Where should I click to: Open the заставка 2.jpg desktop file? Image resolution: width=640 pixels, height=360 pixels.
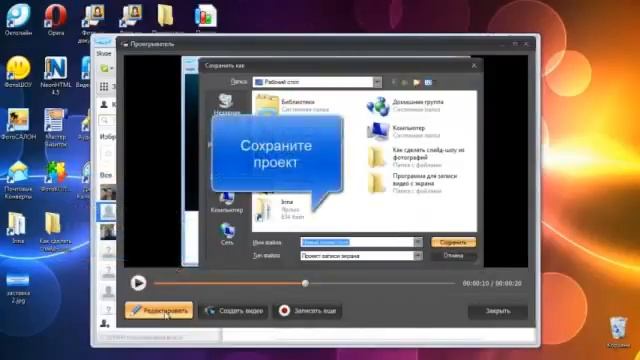[x=18, y=288]
